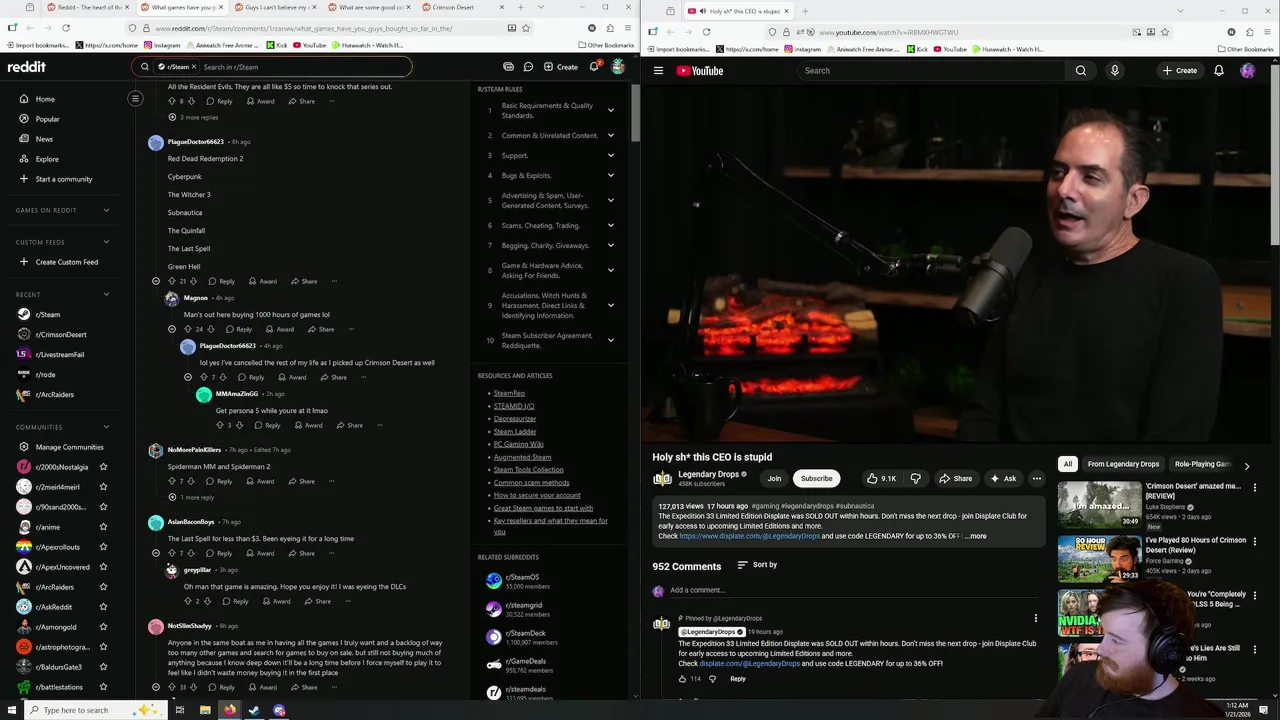Screen dimensions: 1280x720
Task: Click YouTube search magnifier button
Action: click(1080, 70)
